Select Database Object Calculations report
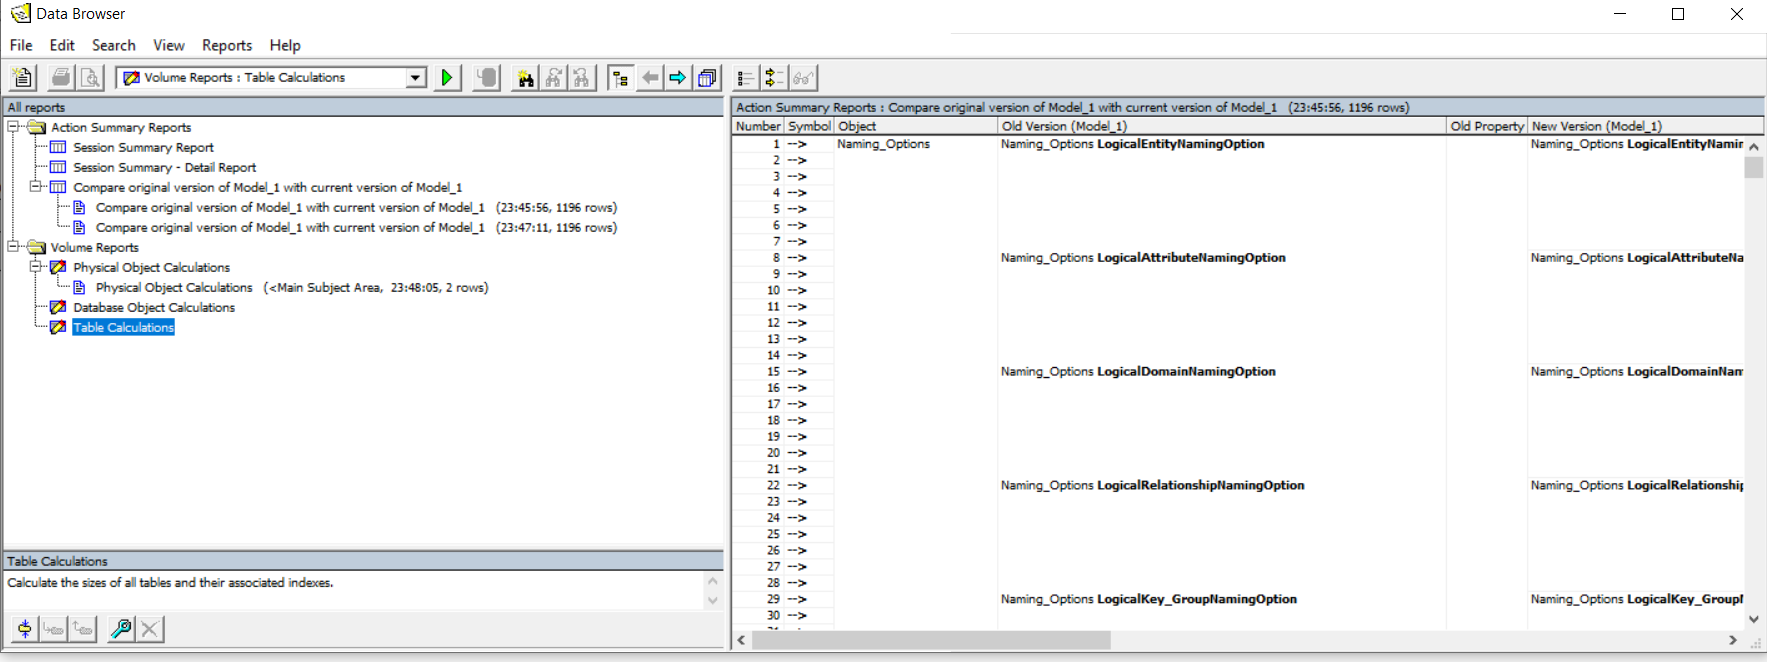Image resolution: width=1767 pixels, height=662 pixels. coord(154,307)
